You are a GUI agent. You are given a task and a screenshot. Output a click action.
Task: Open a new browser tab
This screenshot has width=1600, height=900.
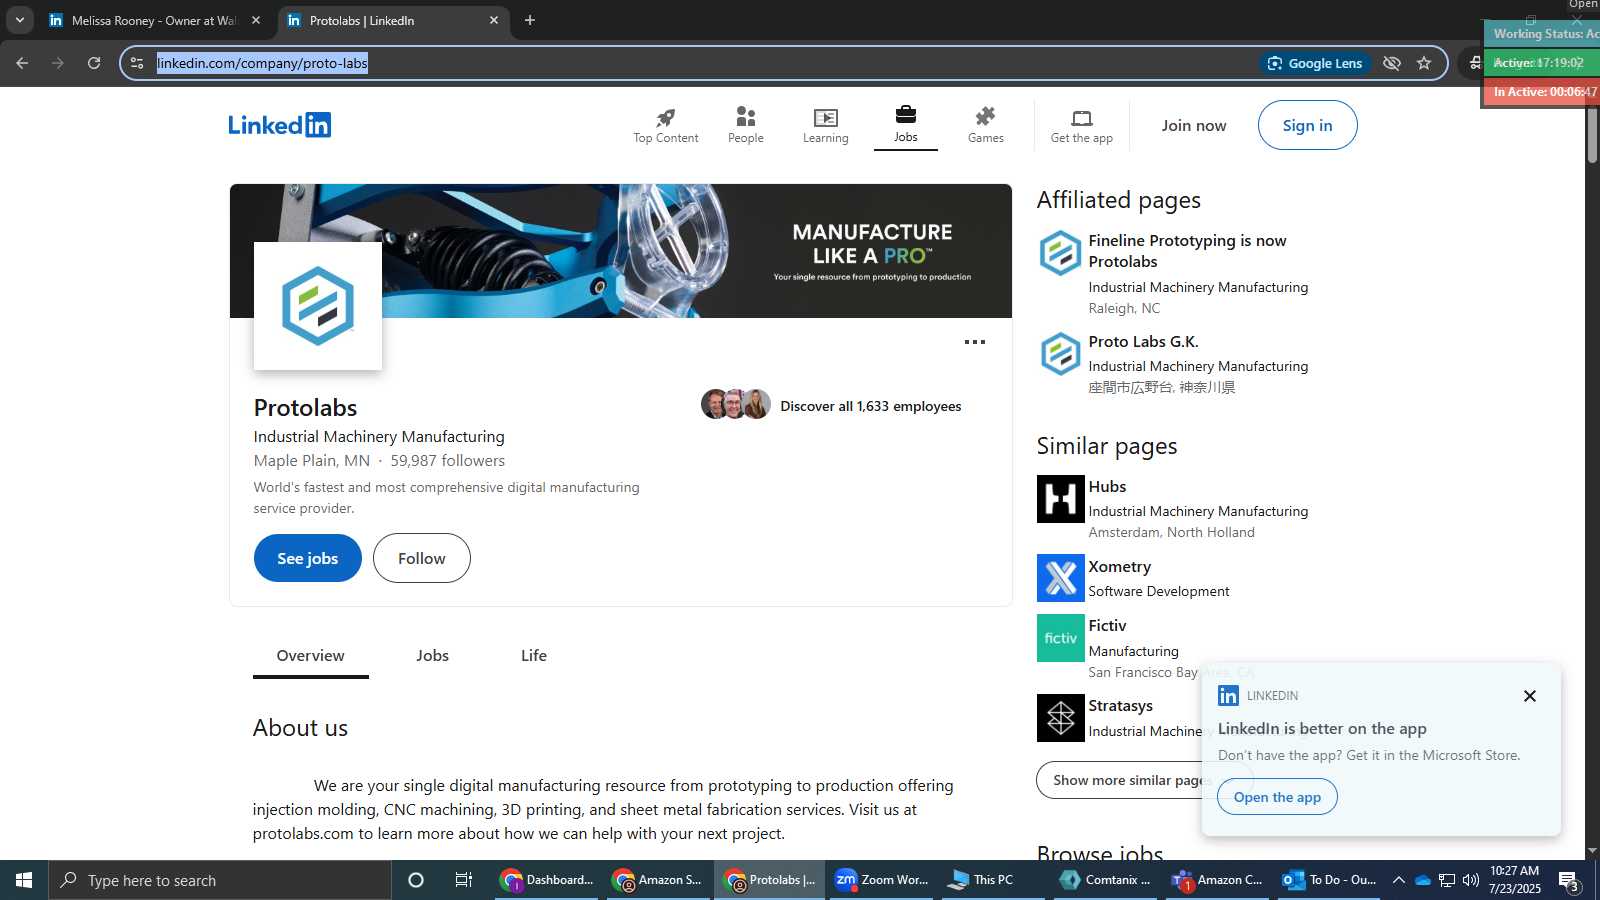pos(530,20)
